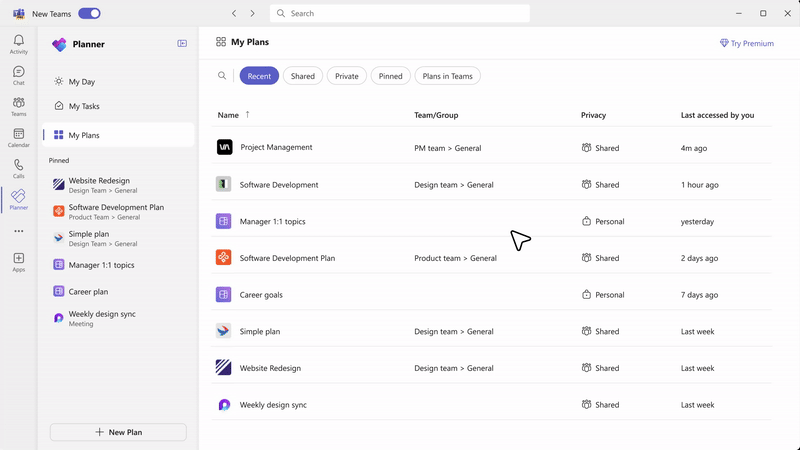The width and height of the screenshot is (800, 450).
Task: Click the My Plans grid icon in header
Action: point(221,42)
